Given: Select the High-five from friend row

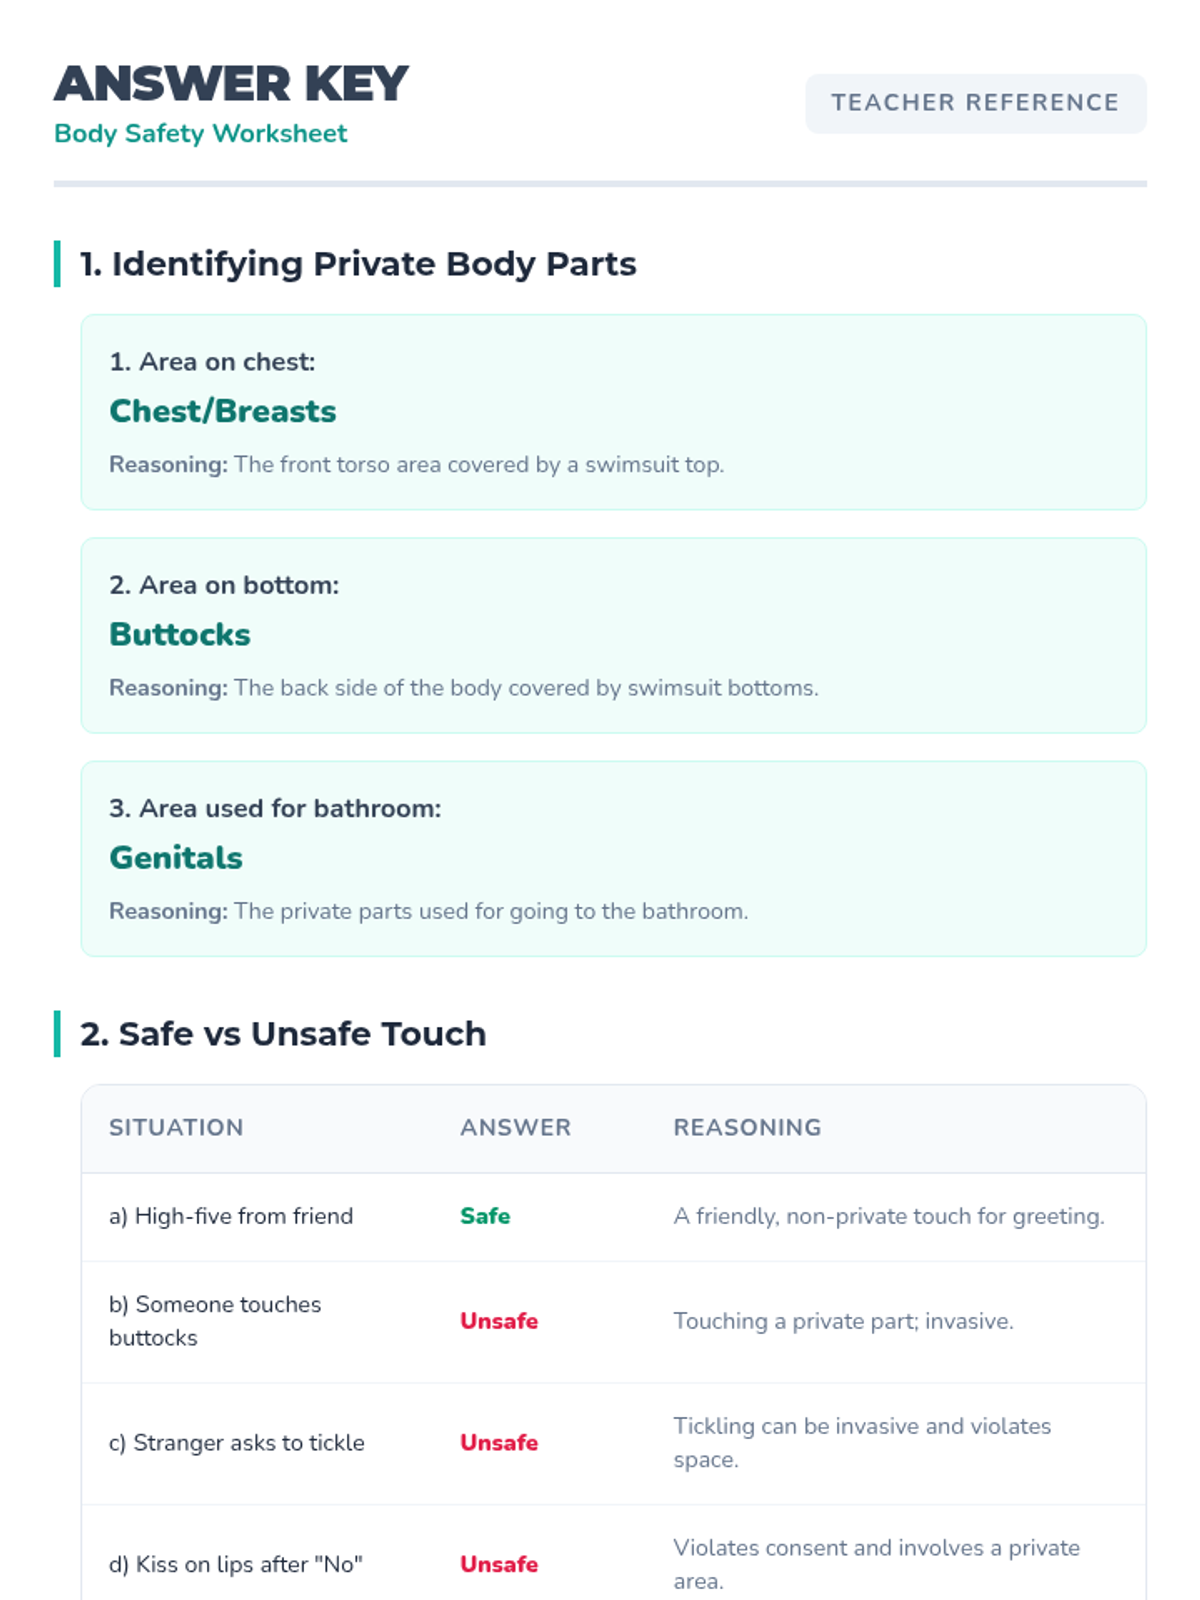Looking at the screenshot, I should [x=613, y=1217].
